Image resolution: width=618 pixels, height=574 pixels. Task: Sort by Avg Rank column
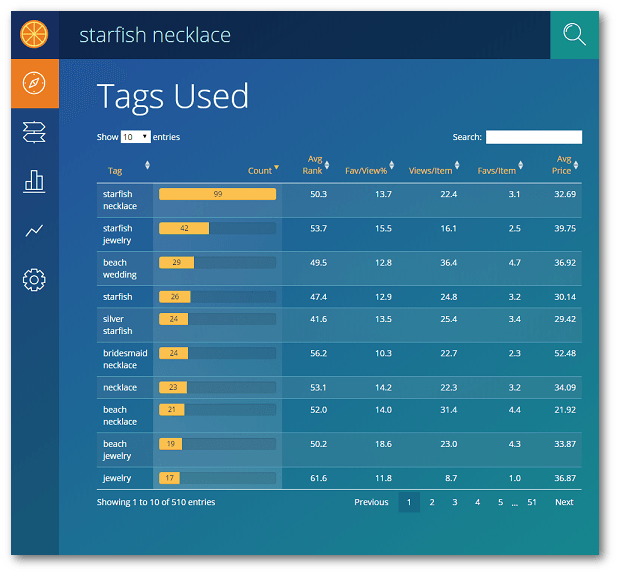point(316,165)
